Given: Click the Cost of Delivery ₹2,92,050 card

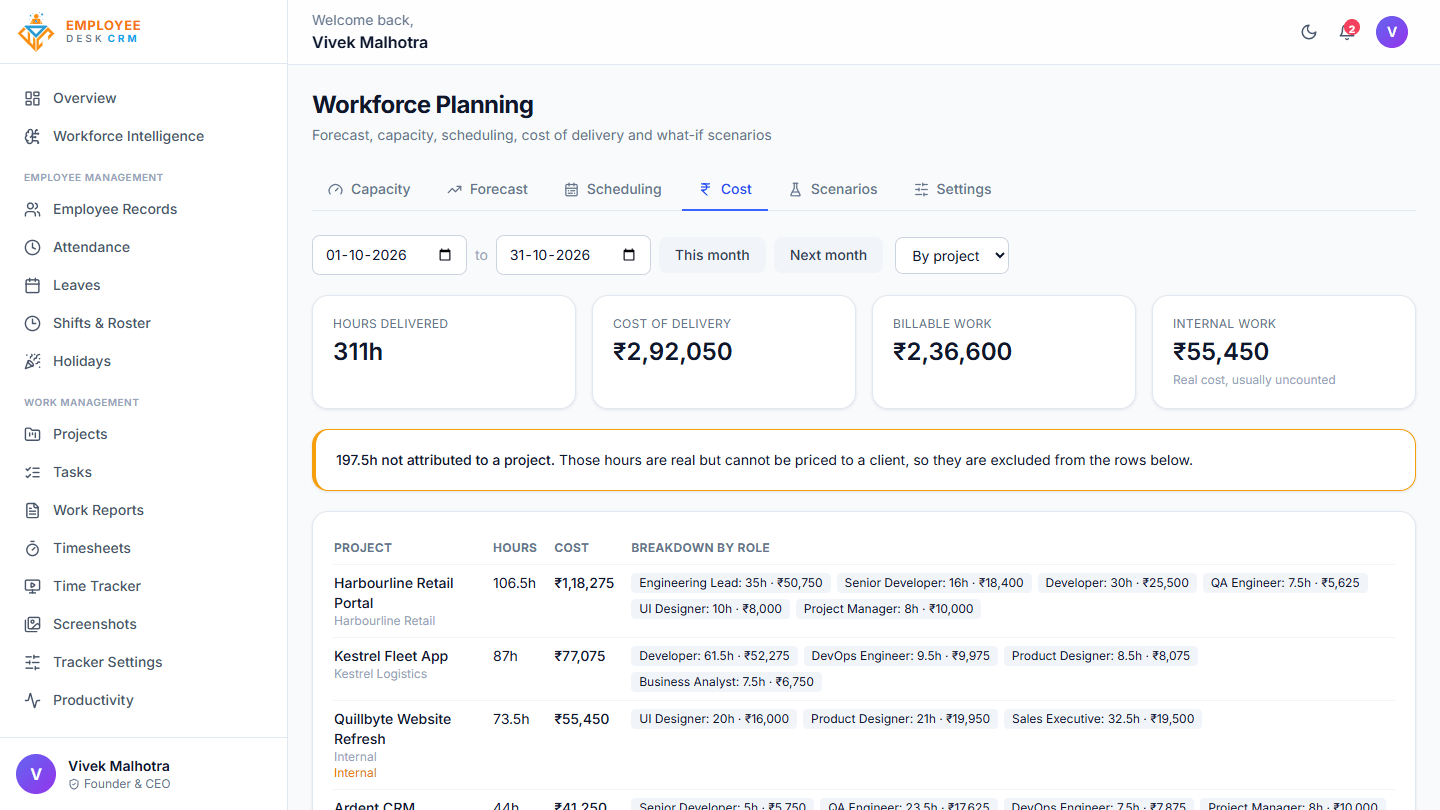Looking at the screenshot, I should click(724, 352).
